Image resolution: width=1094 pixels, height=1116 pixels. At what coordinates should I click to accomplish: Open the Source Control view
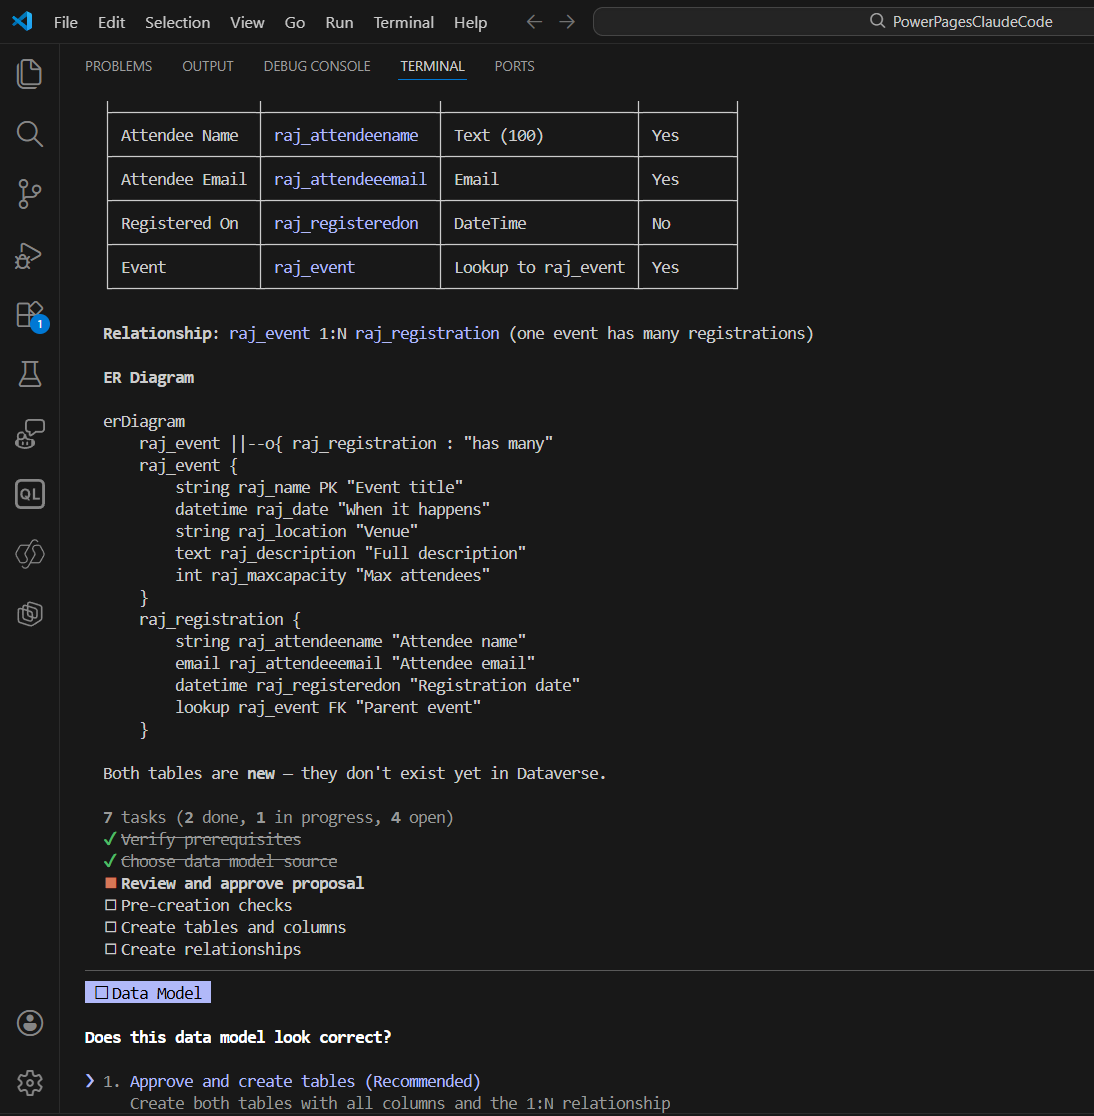point(30,194)
